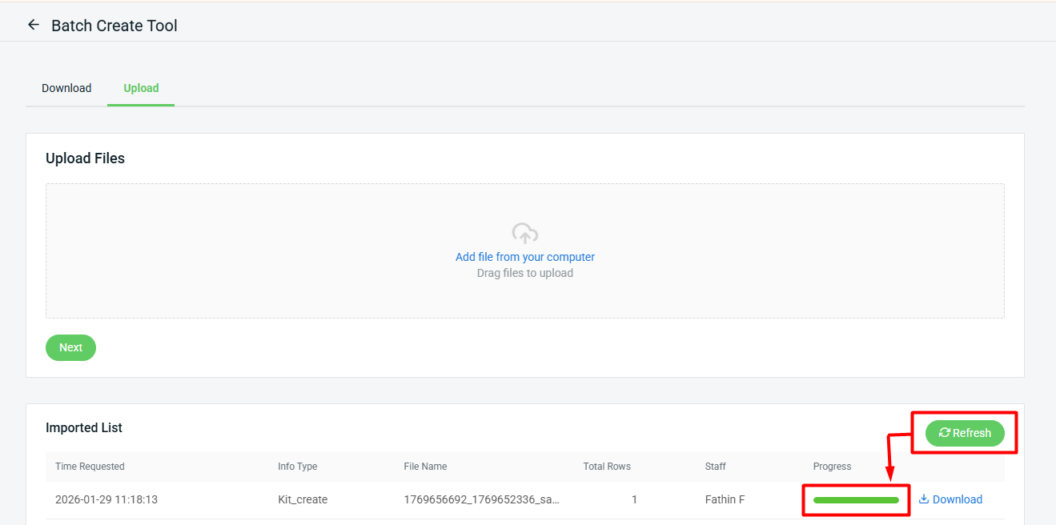Select the 2026-01-29 11:18:13 timestamp cell
The width and height of the screenshot is (1056, 525).
(x=106, y=499)
